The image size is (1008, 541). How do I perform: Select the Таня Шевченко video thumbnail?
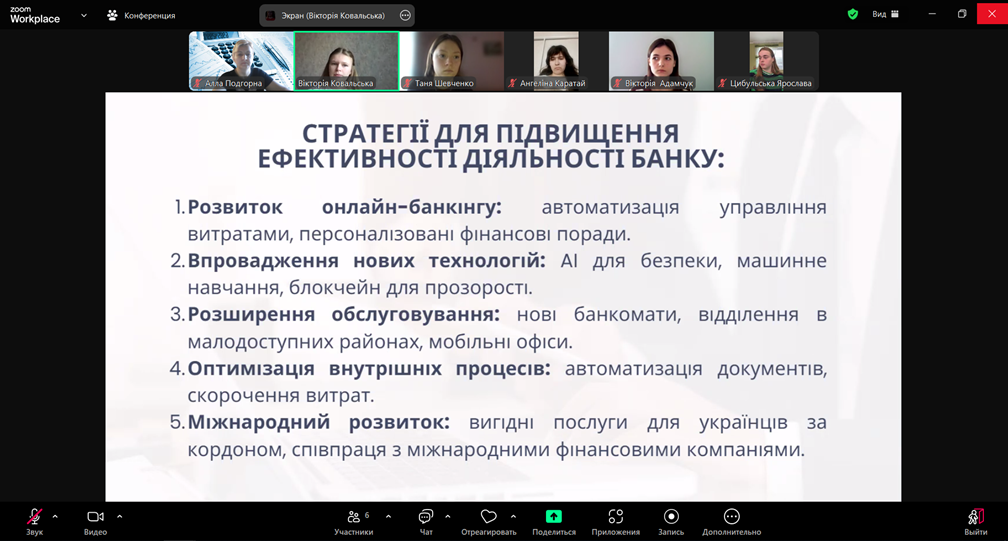point(451,61)
